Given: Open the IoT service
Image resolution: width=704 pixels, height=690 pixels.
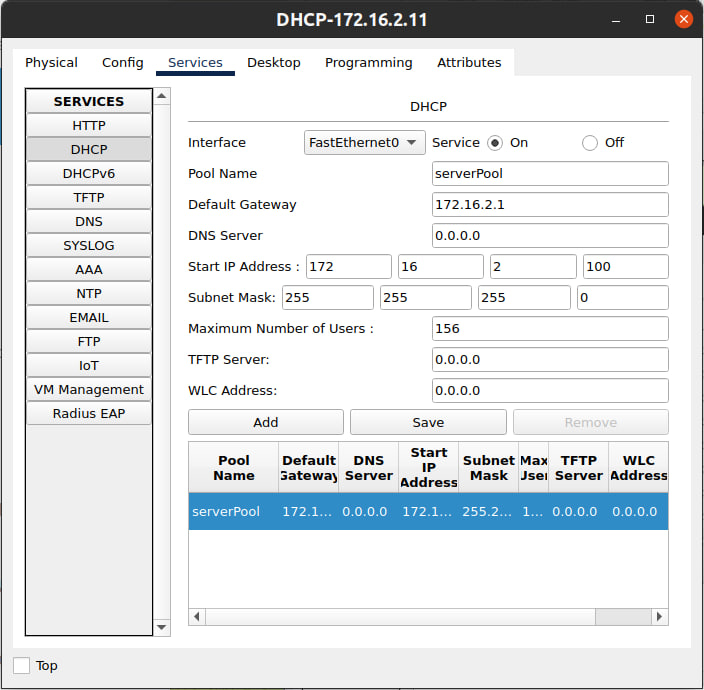Looking at the screenshot, I should 89,365.
